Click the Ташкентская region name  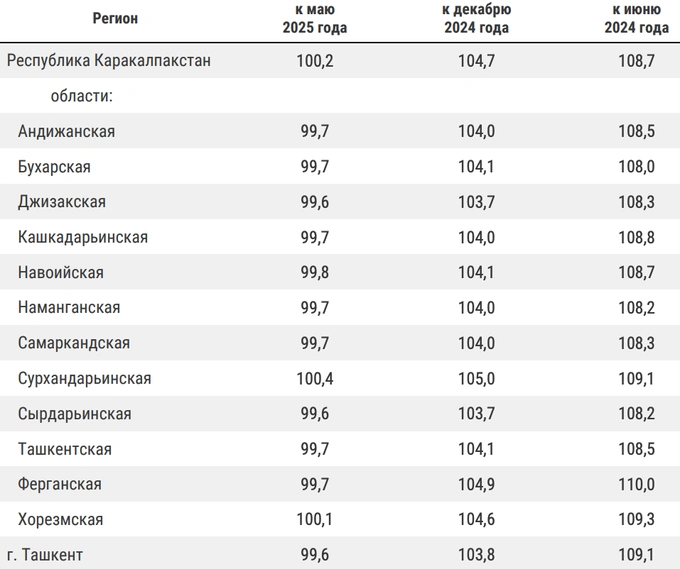pyautogui.click(x=65, y=449)
